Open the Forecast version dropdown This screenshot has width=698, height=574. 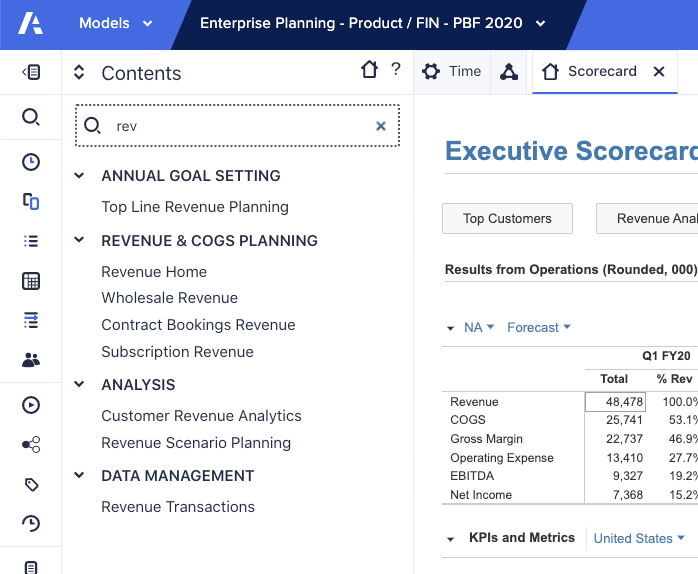(538, 328)
